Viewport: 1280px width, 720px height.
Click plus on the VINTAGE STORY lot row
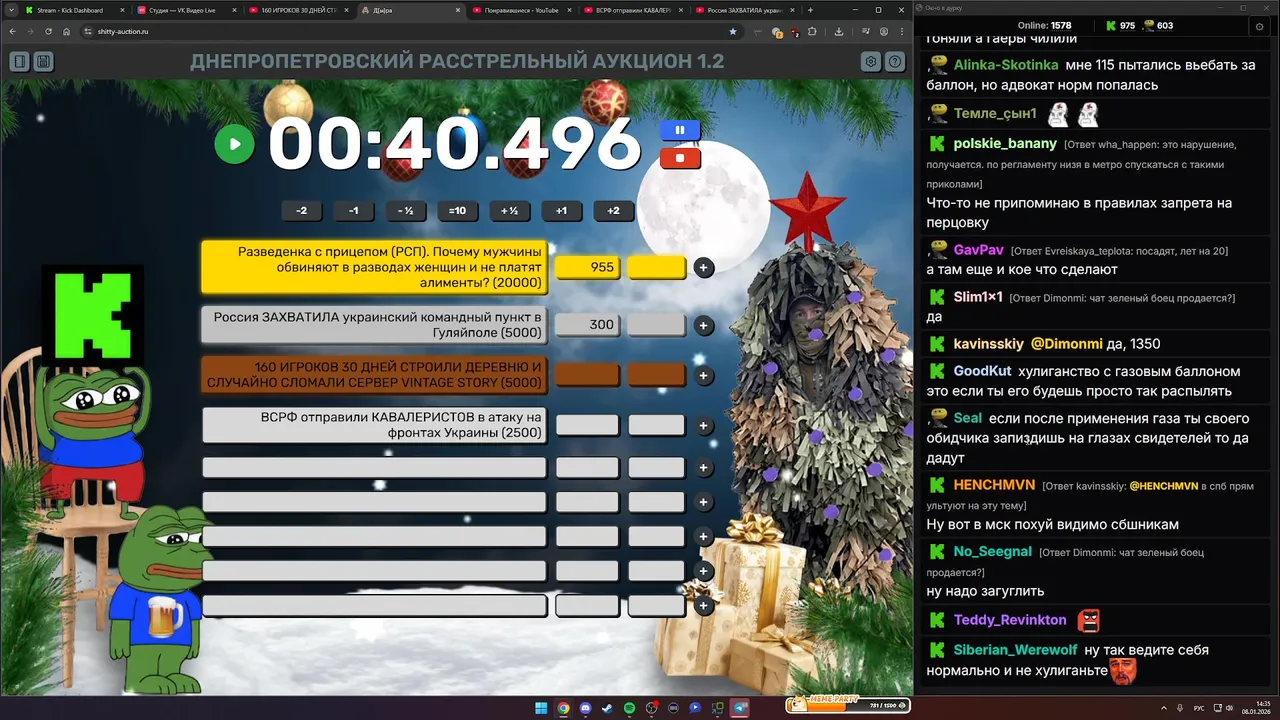(704, 375)
